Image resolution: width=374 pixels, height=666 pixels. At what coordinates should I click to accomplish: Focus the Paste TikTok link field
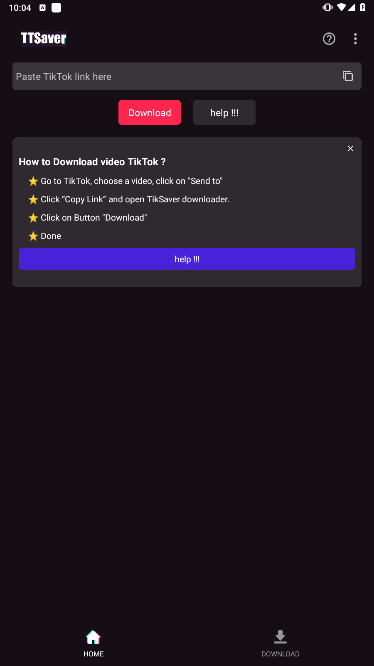tap(174, 76)
